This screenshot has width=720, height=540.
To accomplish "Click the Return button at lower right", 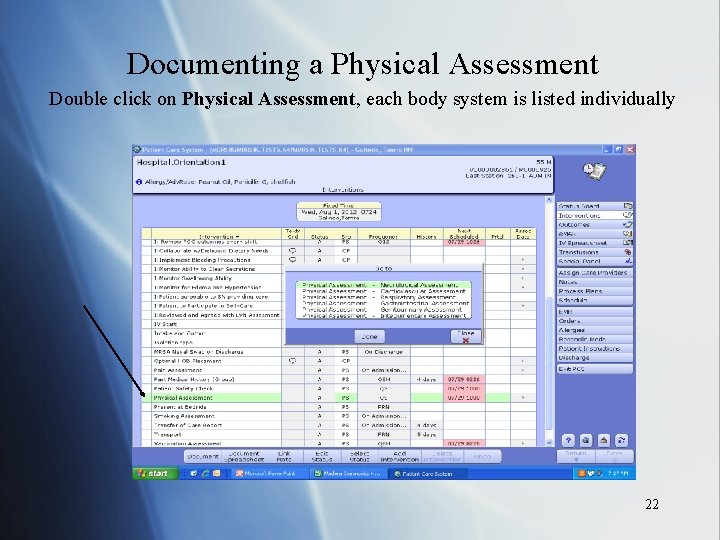I will point(576,456).
